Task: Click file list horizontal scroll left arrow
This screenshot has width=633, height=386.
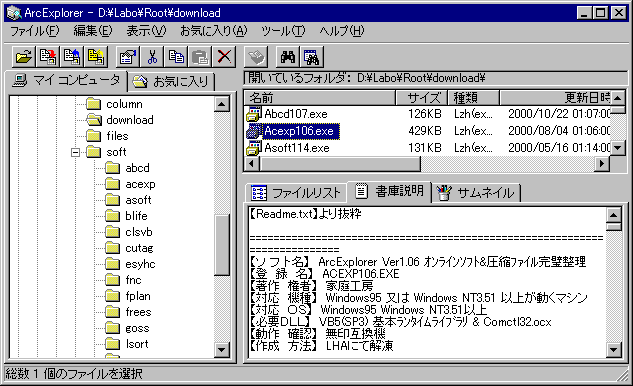Action: pyautogui.click(x=252, y=164)
